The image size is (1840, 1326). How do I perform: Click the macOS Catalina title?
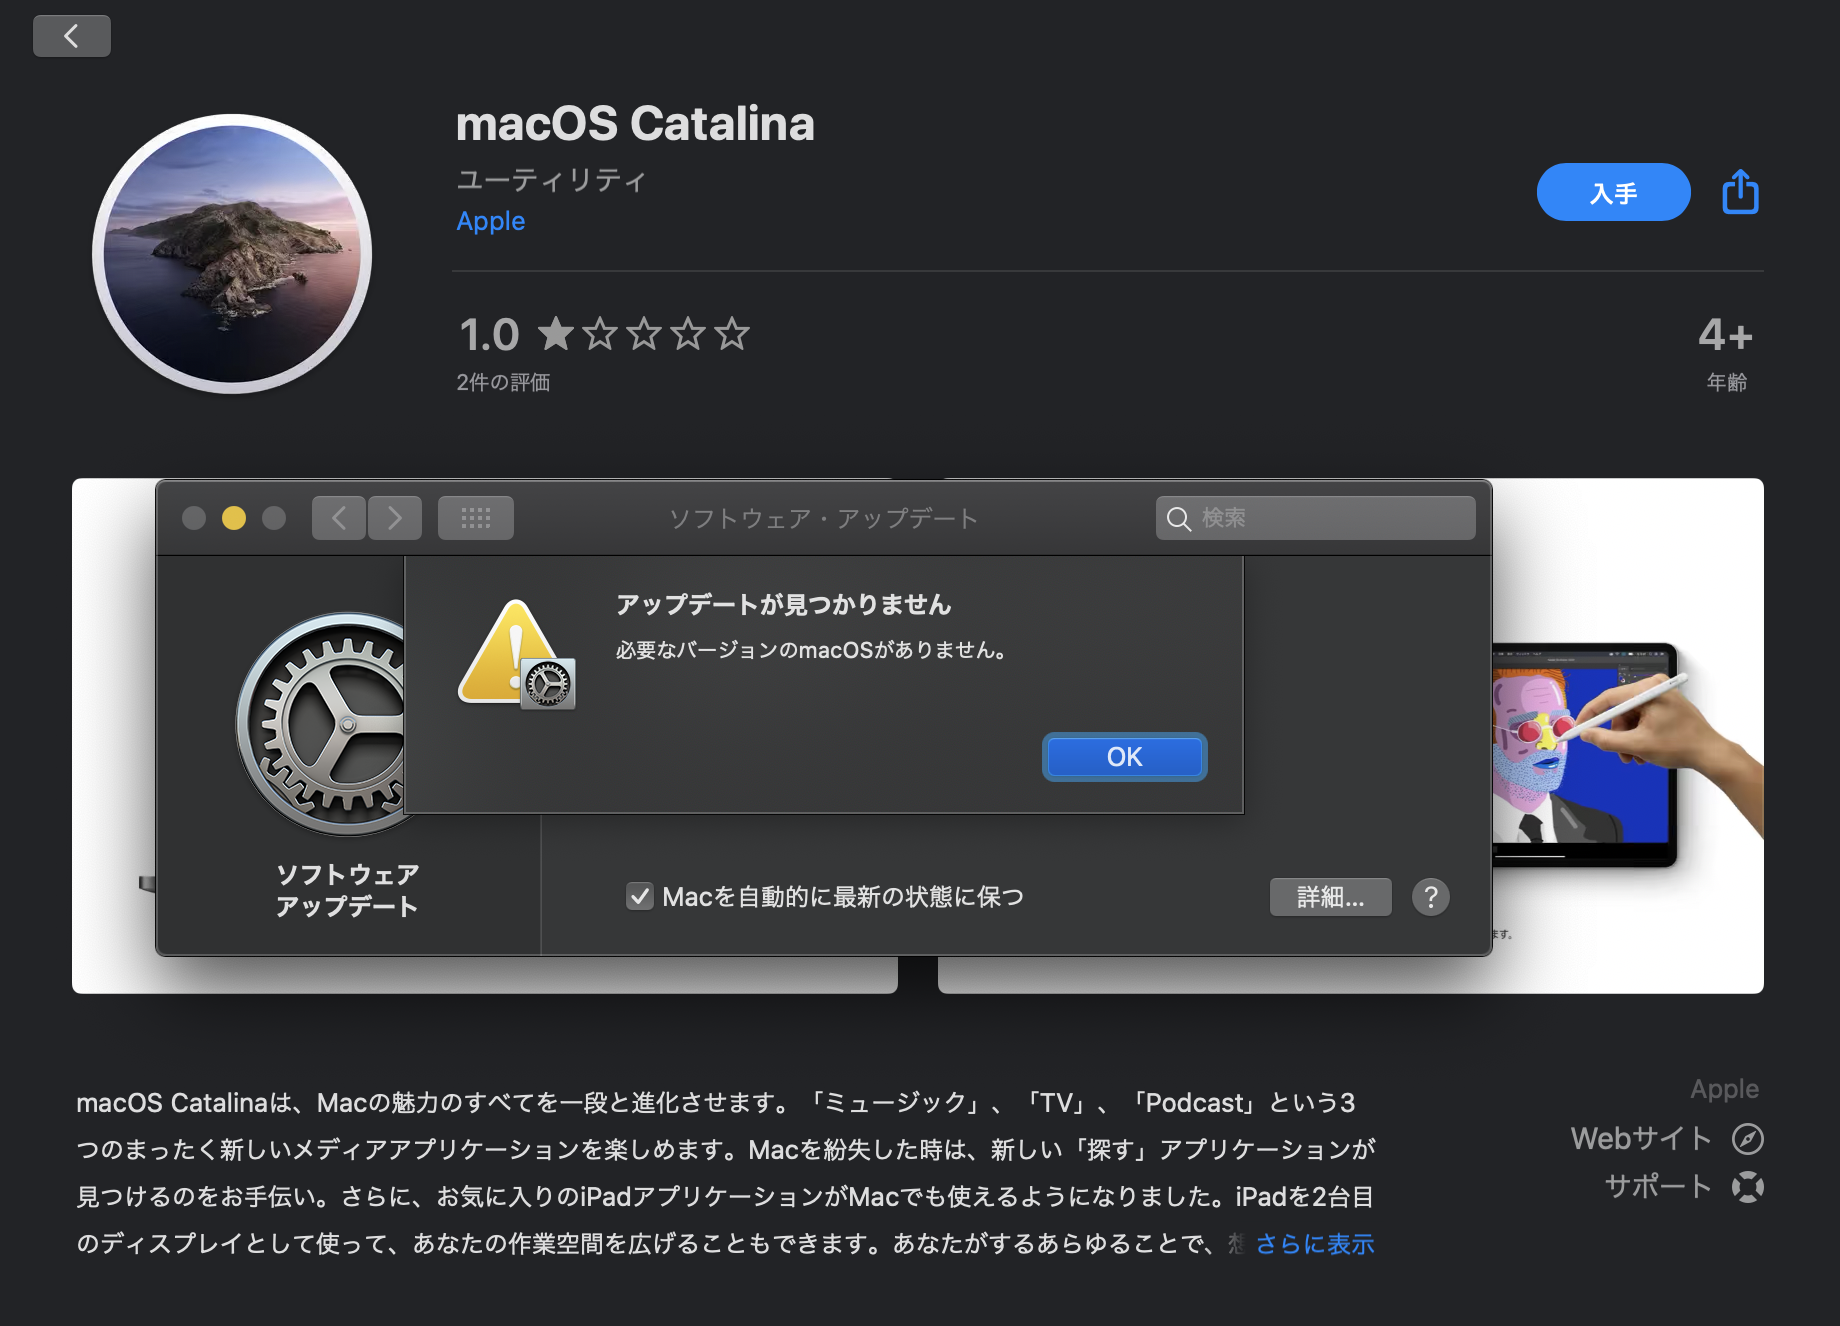(635, 124)
